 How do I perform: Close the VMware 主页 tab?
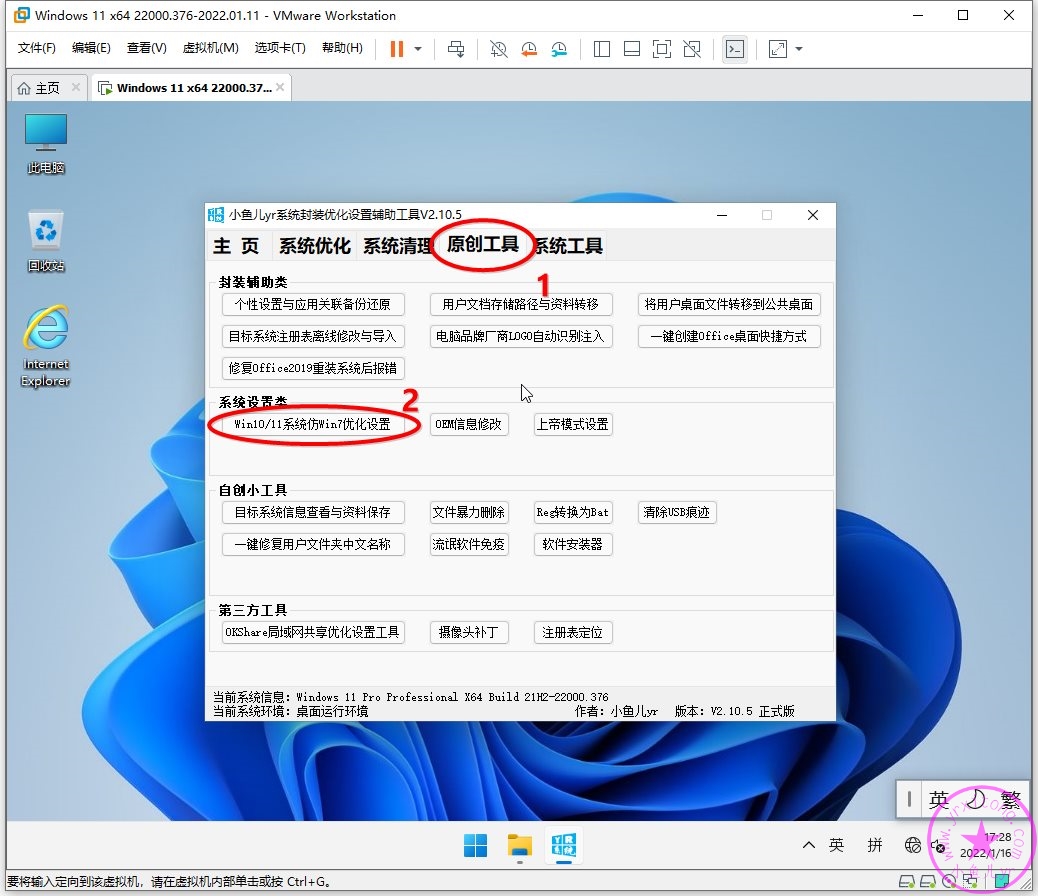point(76,87)
